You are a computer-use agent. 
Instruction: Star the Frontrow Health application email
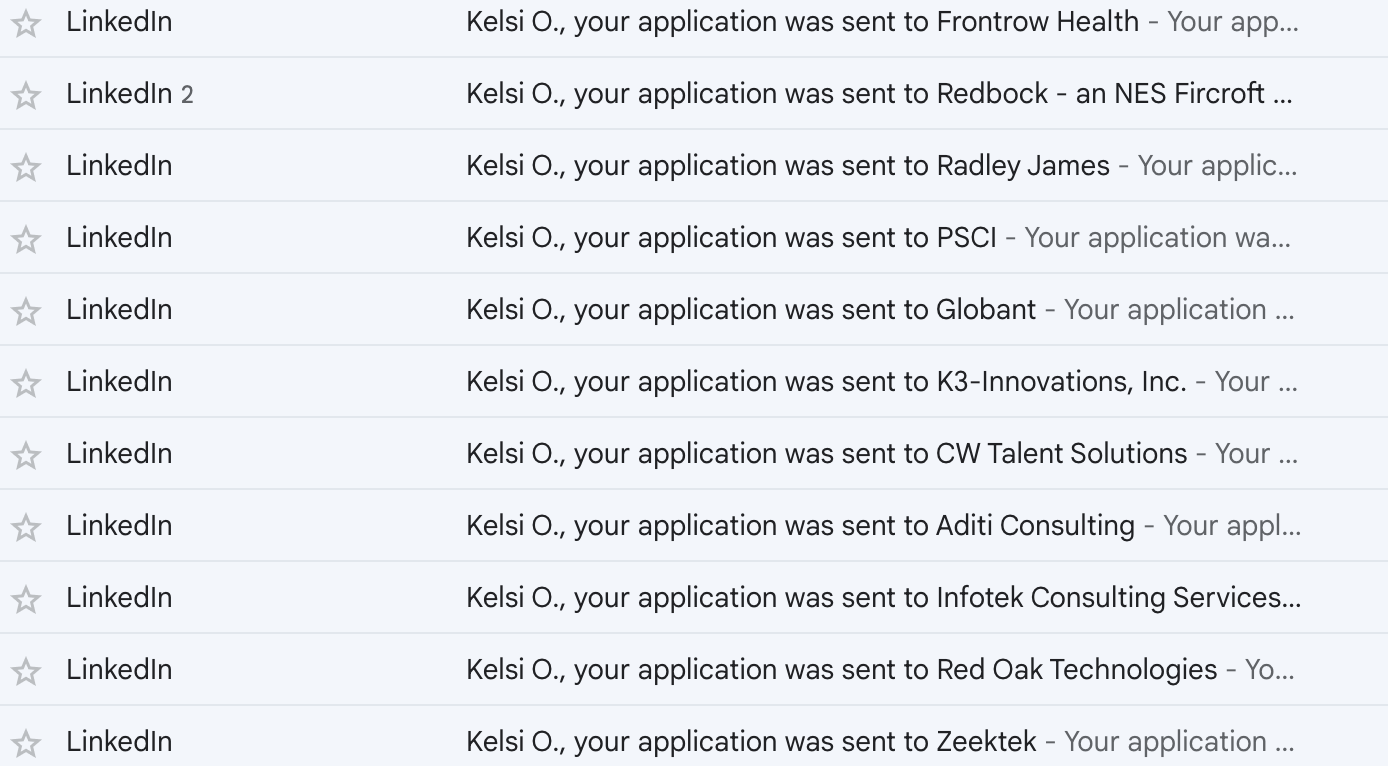pos(26,23)
